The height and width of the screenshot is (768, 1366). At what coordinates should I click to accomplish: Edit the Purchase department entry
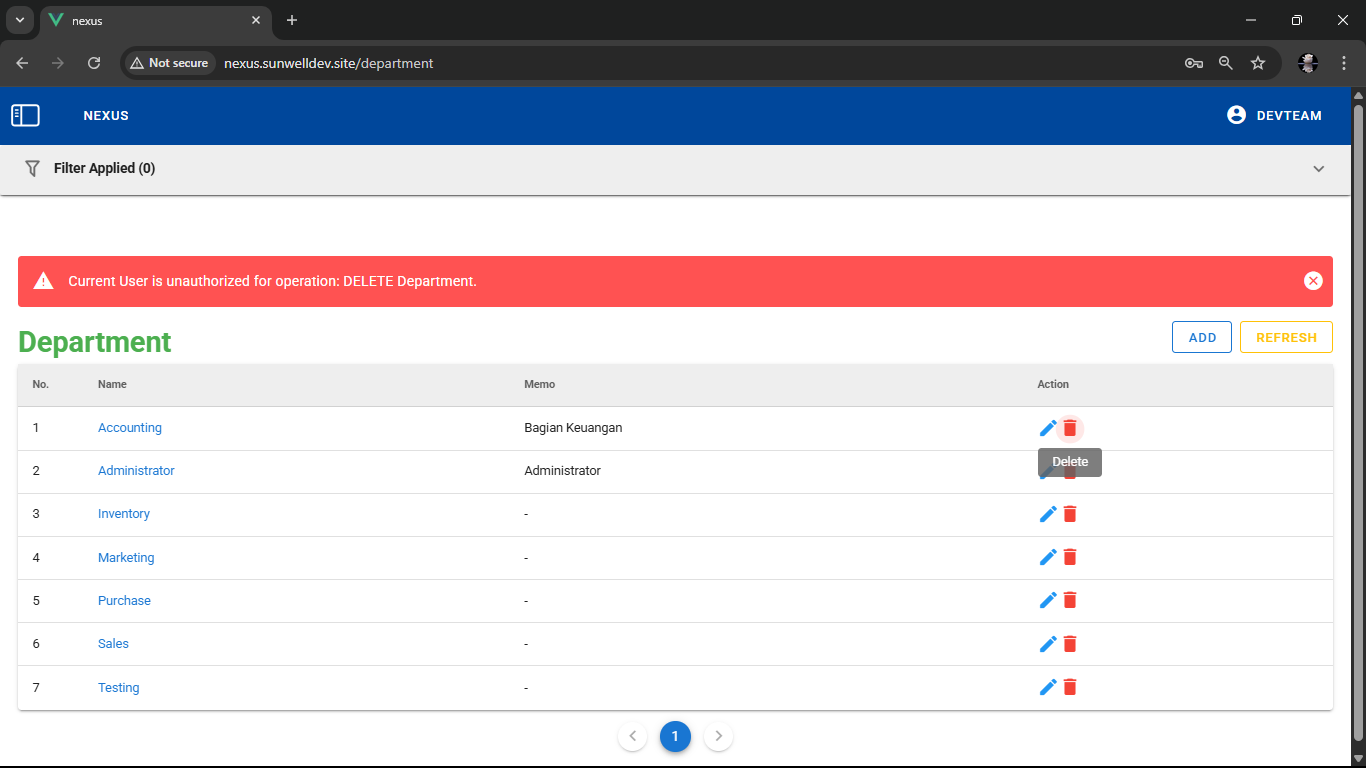click(1048, 600)
